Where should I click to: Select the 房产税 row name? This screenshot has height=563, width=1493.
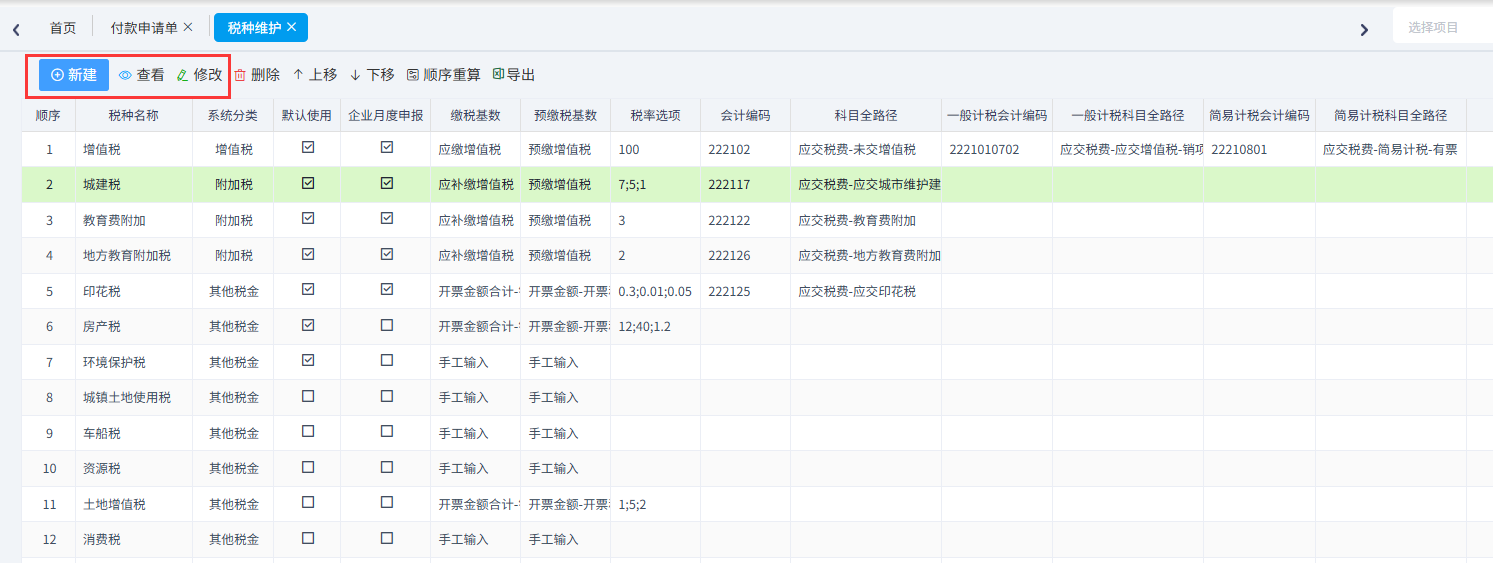[x=134, y=327]
